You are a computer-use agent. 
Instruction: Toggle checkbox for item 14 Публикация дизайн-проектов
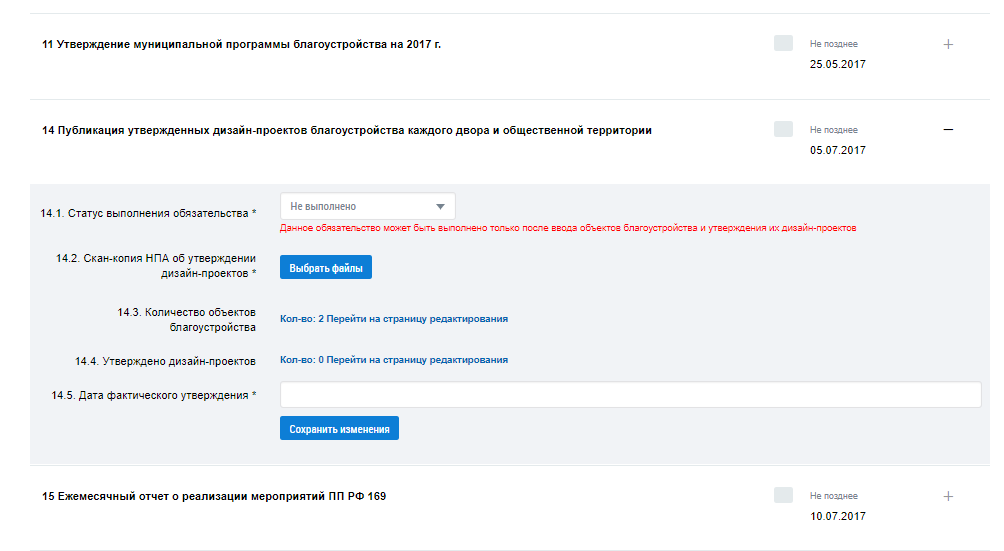(x=783, y=129)
